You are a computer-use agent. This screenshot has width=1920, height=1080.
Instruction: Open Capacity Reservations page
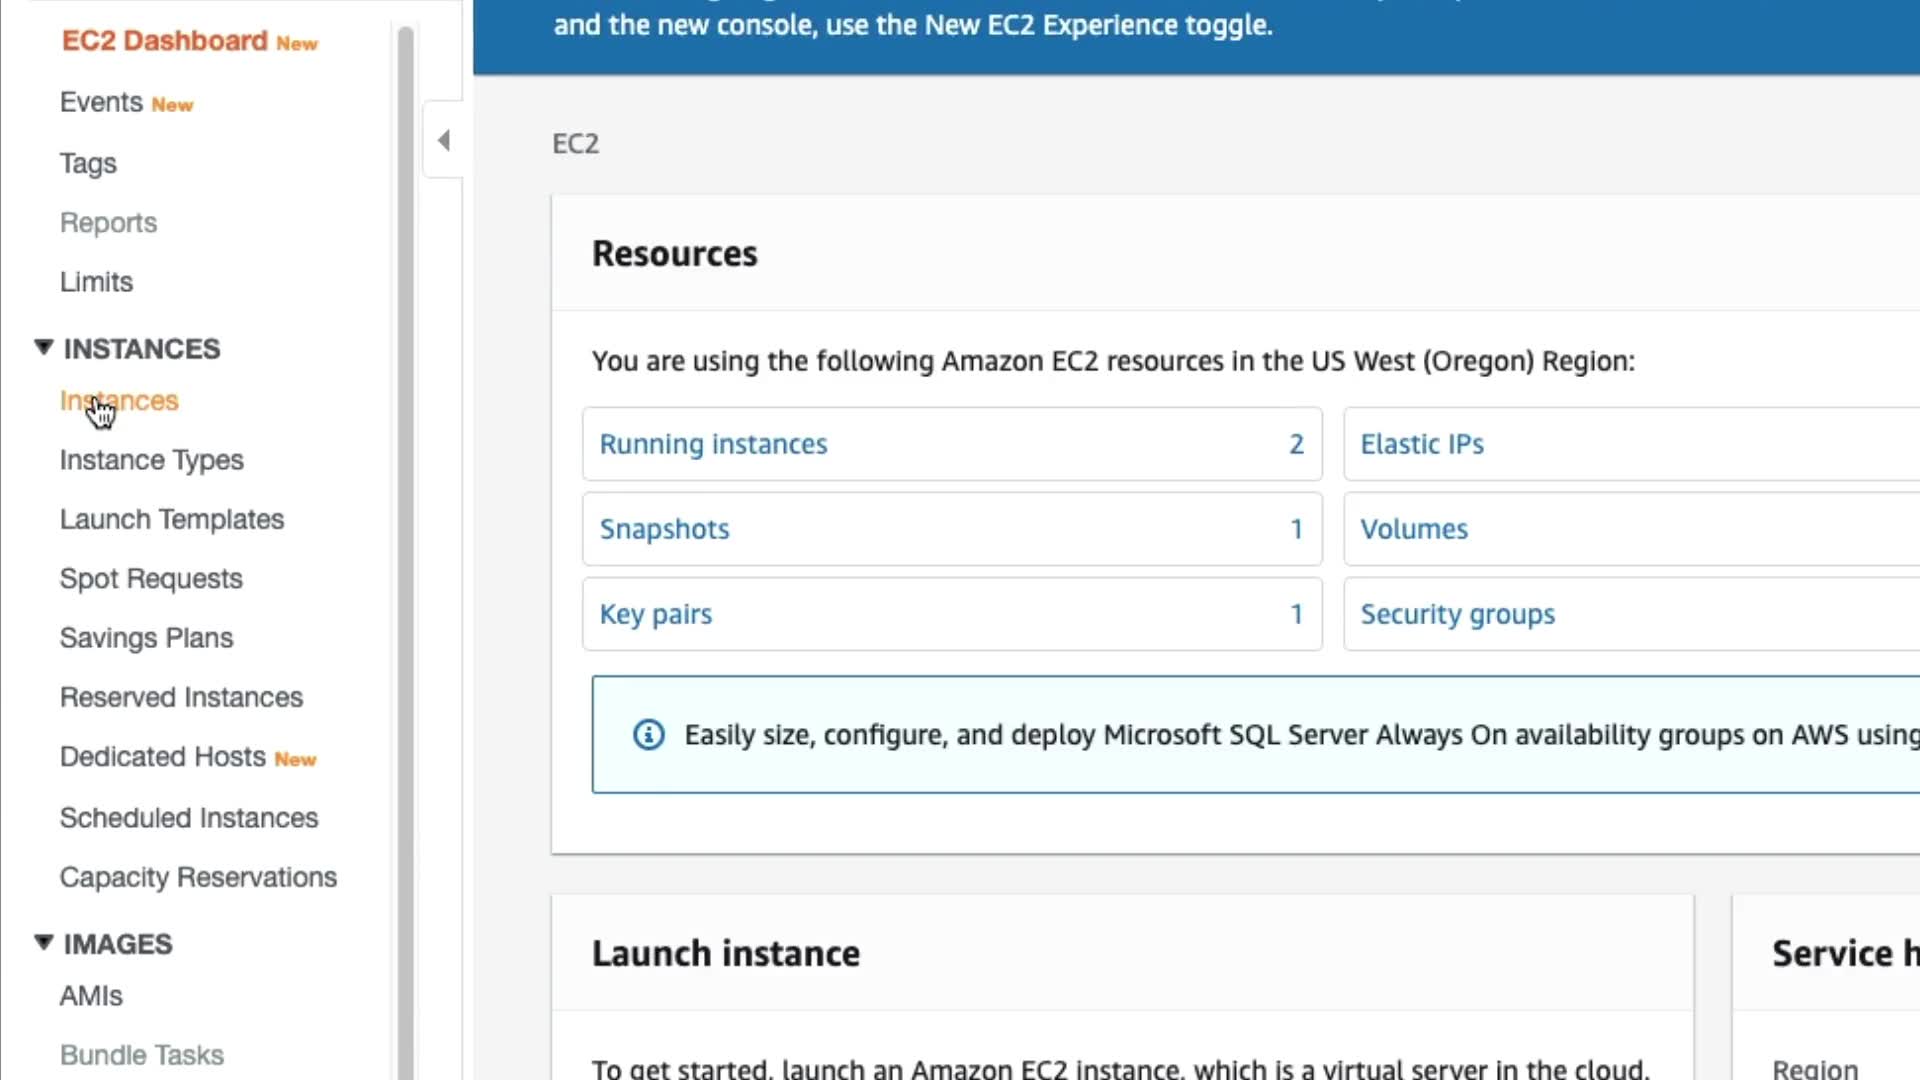(198, 877)
